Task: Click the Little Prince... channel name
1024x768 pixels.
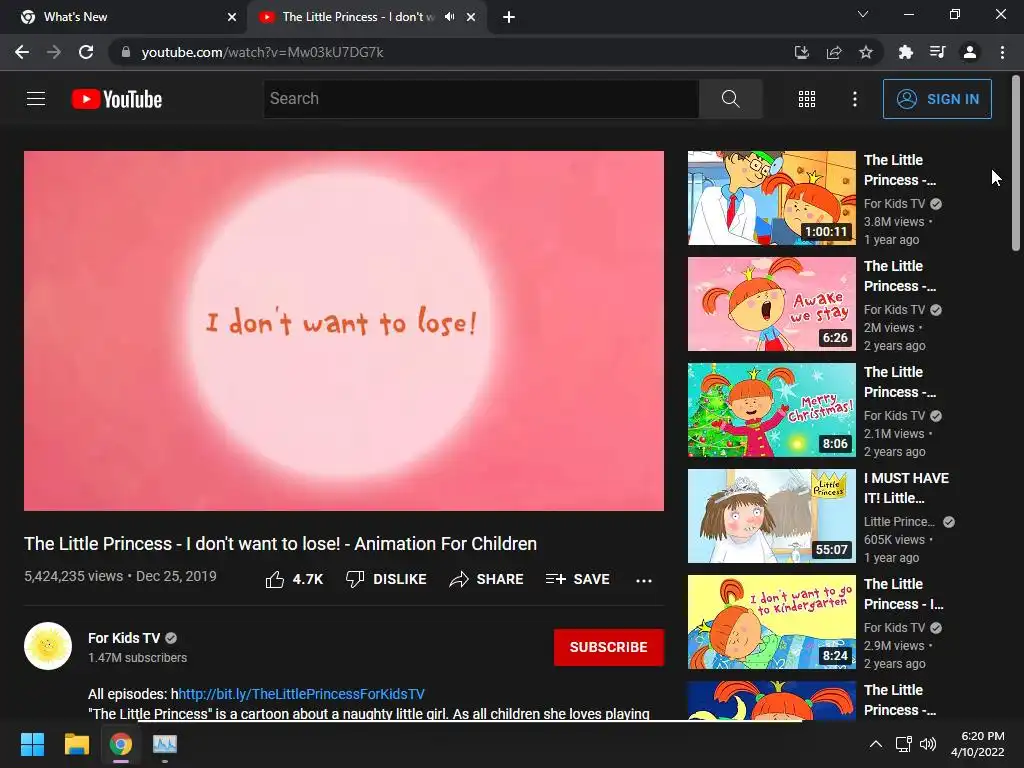Action: point(899,521)
